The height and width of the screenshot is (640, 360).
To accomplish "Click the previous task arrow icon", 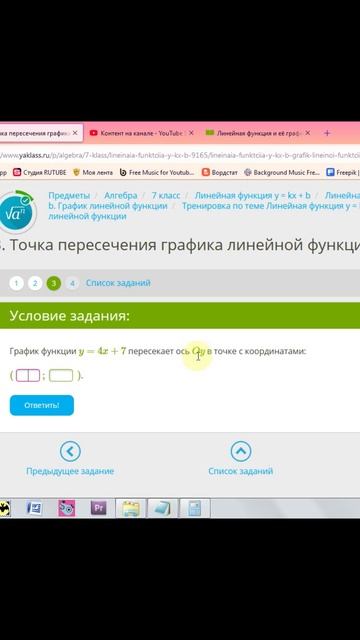I will (x=70, y=451).
